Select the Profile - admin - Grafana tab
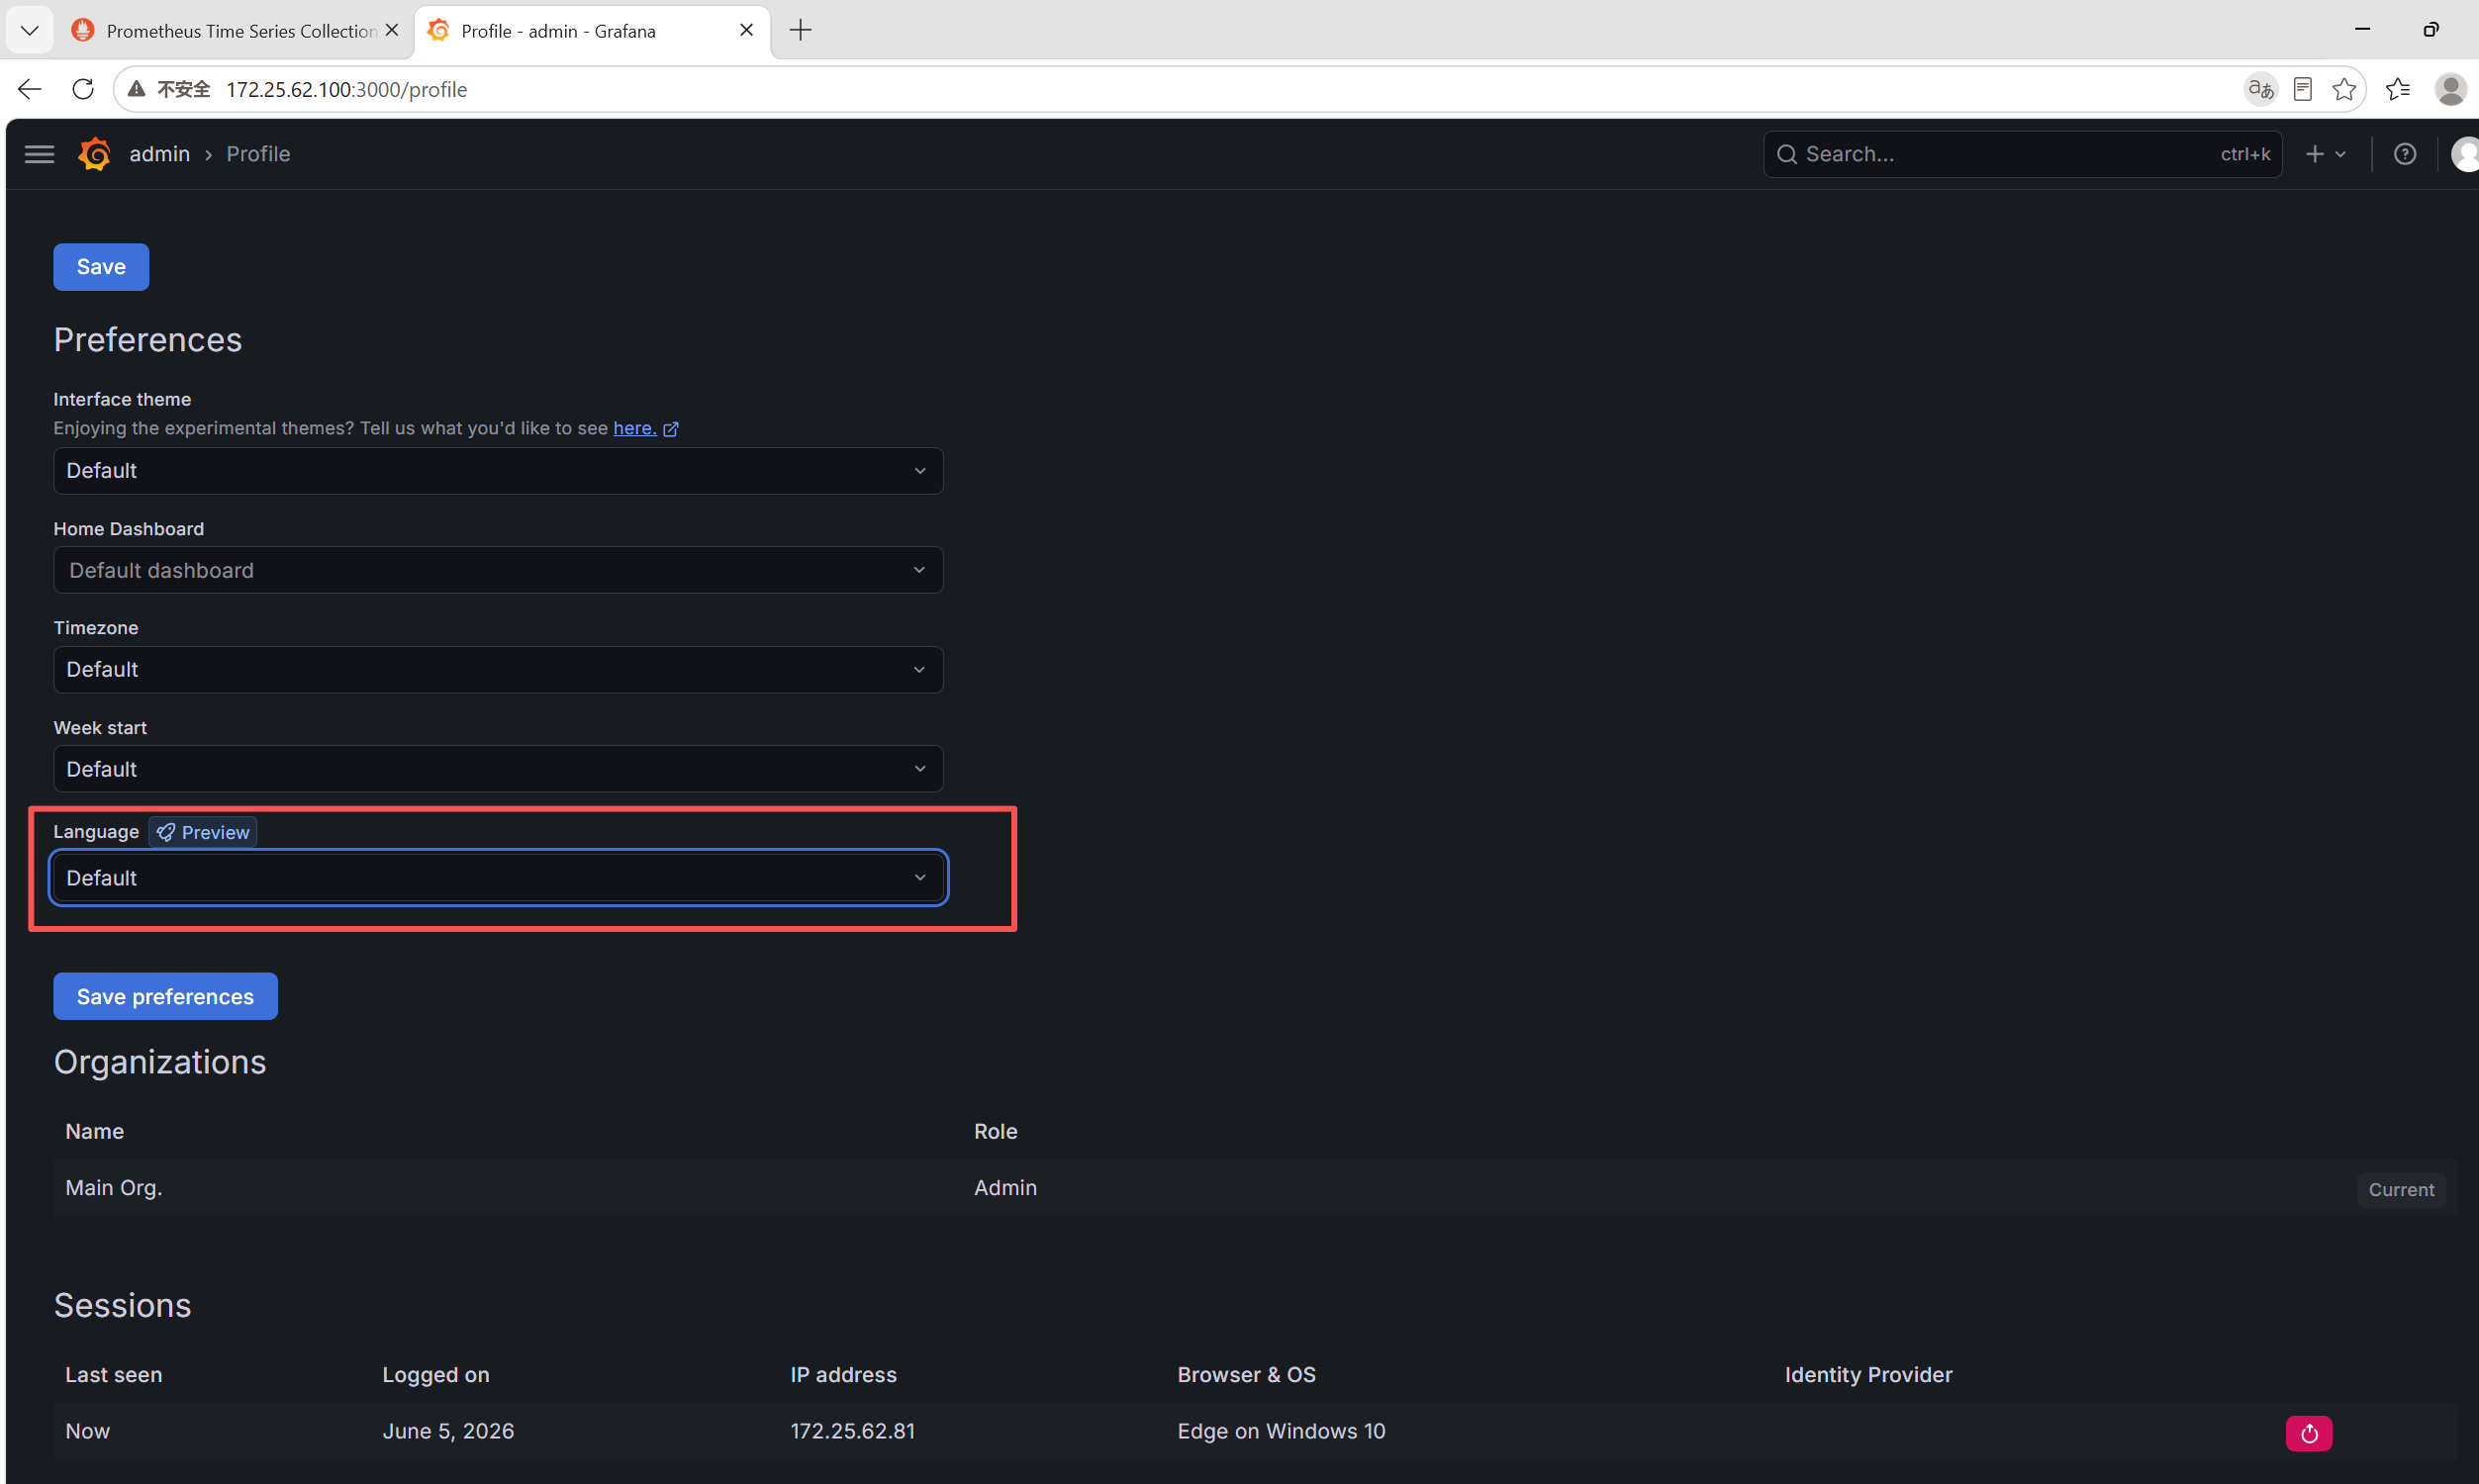Screen dimensions: 2479x1484 click(592, 31)
